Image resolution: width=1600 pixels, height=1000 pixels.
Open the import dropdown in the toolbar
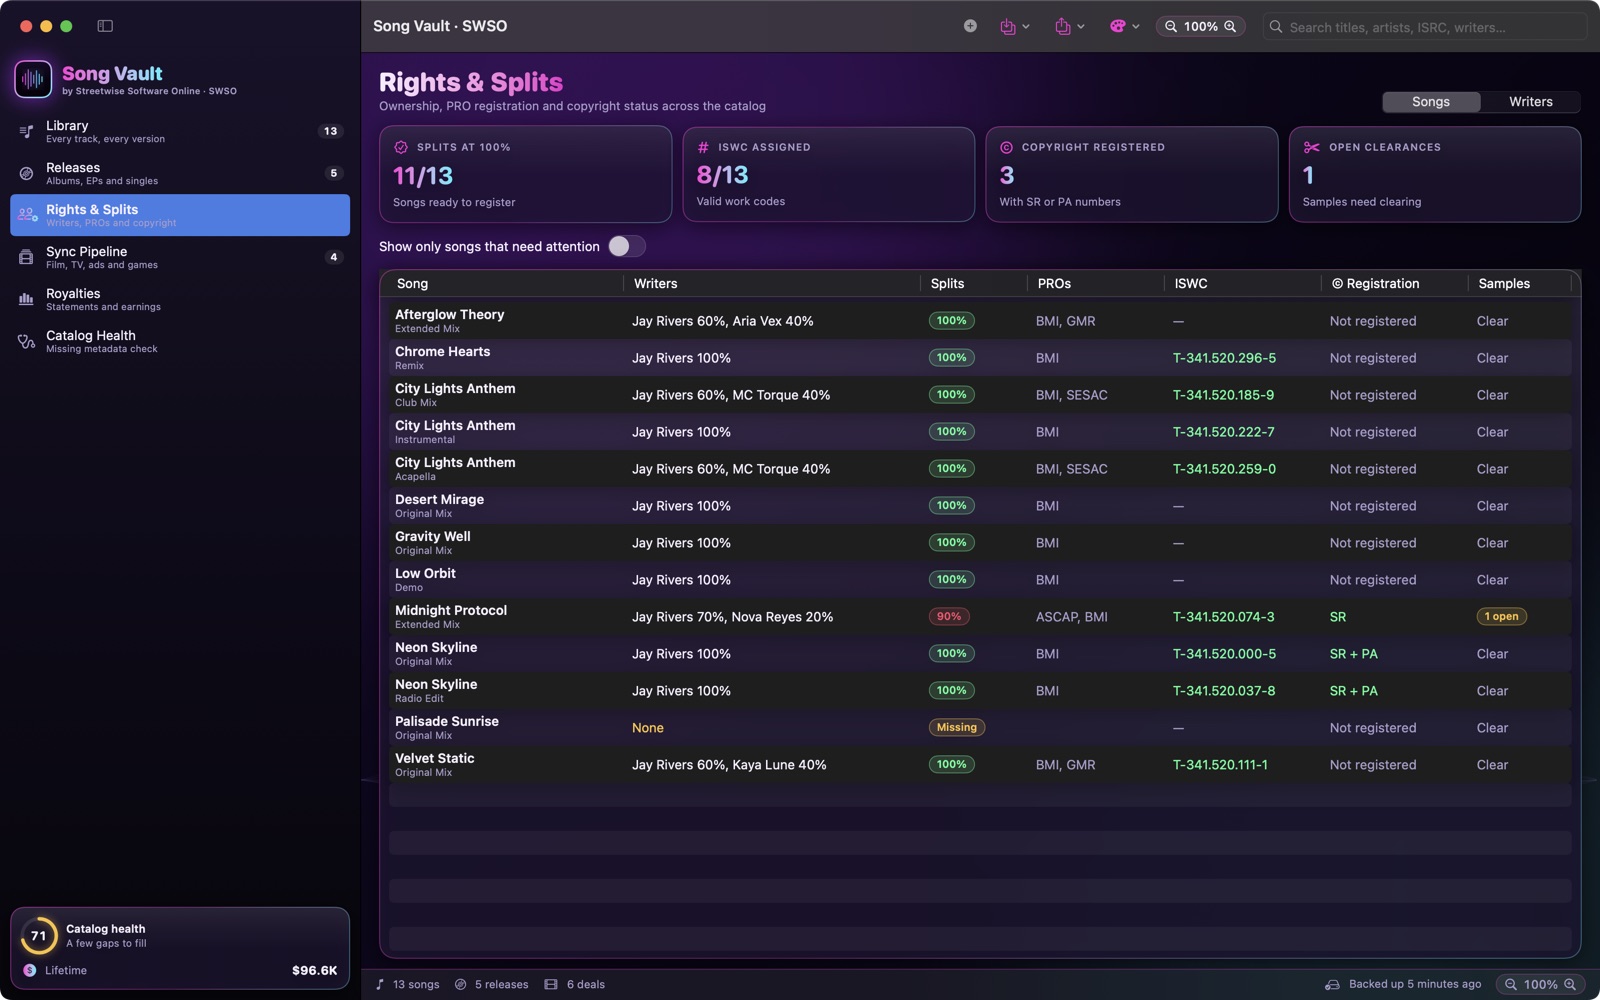pos(1014,27)
